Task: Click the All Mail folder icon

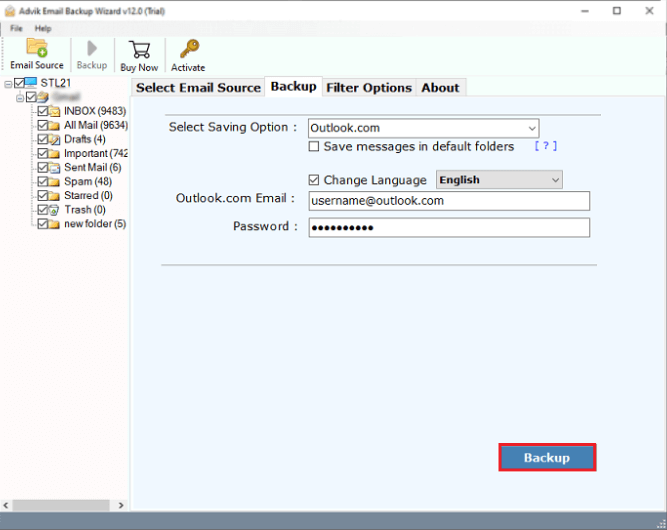Action: [54, 125]
